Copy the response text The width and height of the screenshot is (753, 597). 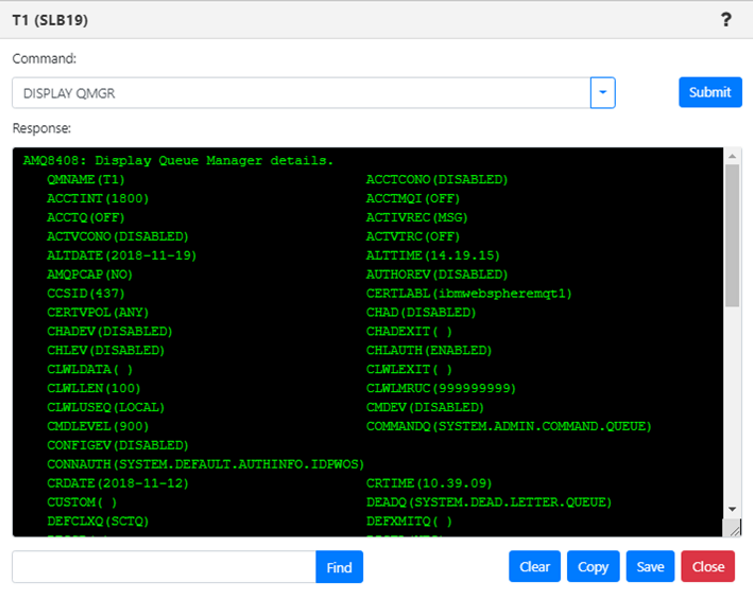(x=593, y=567)
